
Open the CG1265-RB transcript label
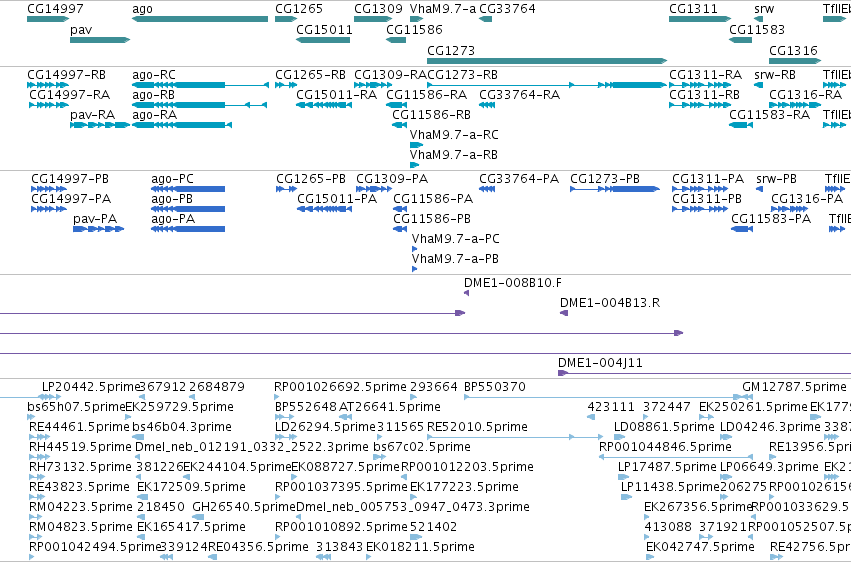(x=310, y=74)
